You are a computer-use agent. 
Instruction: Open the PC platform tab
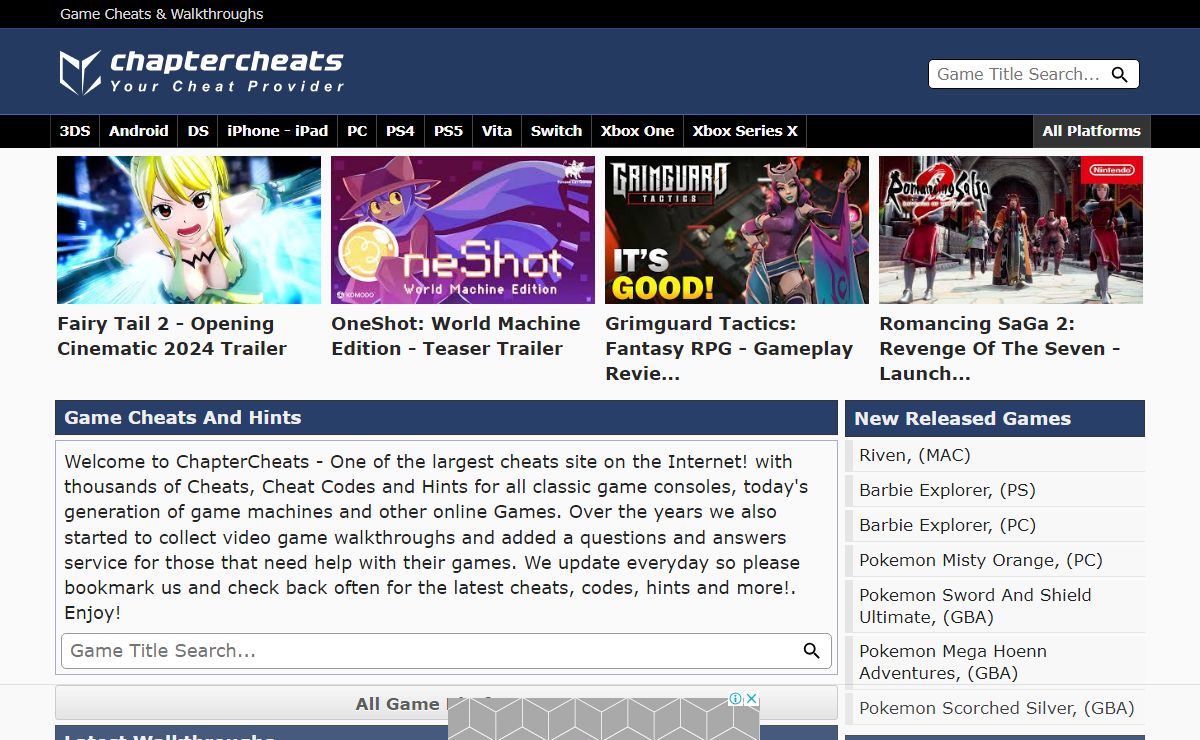357,131
